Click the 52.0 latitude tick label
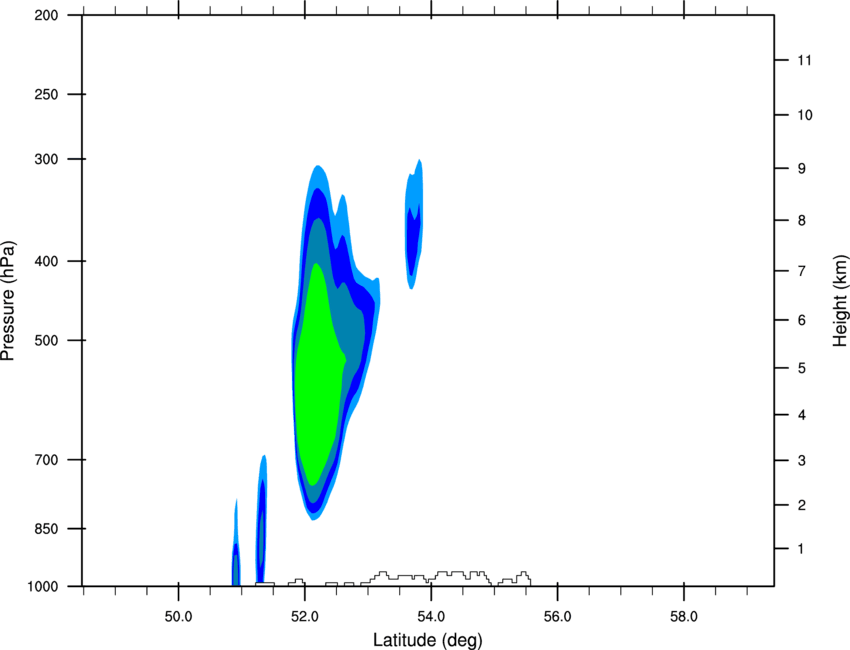The height and width of the screenshot is (650, 850). [305, 617]
